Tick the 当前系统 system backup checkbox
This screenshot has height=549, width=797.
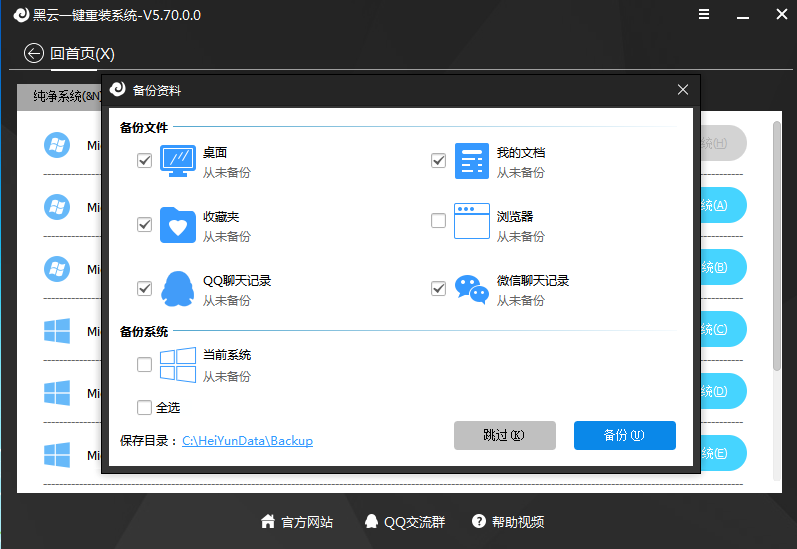tap(145, 365)
